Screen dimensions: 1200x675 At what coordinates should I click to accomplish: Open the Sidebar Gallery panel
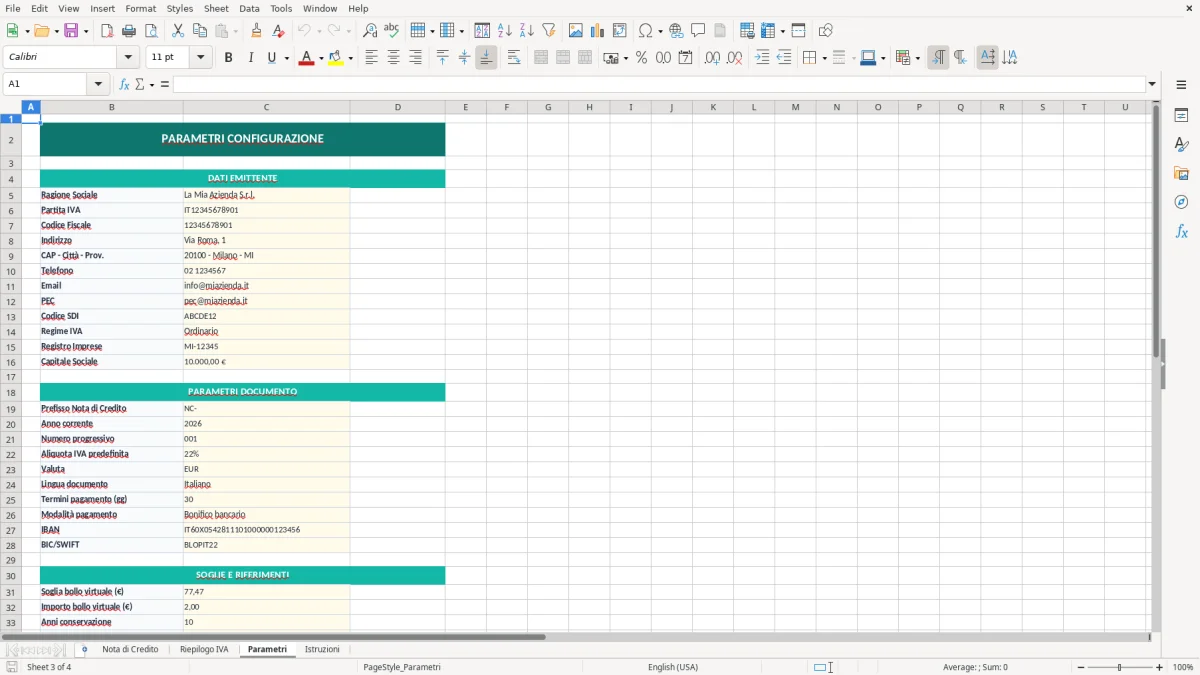pos(1181,174)
